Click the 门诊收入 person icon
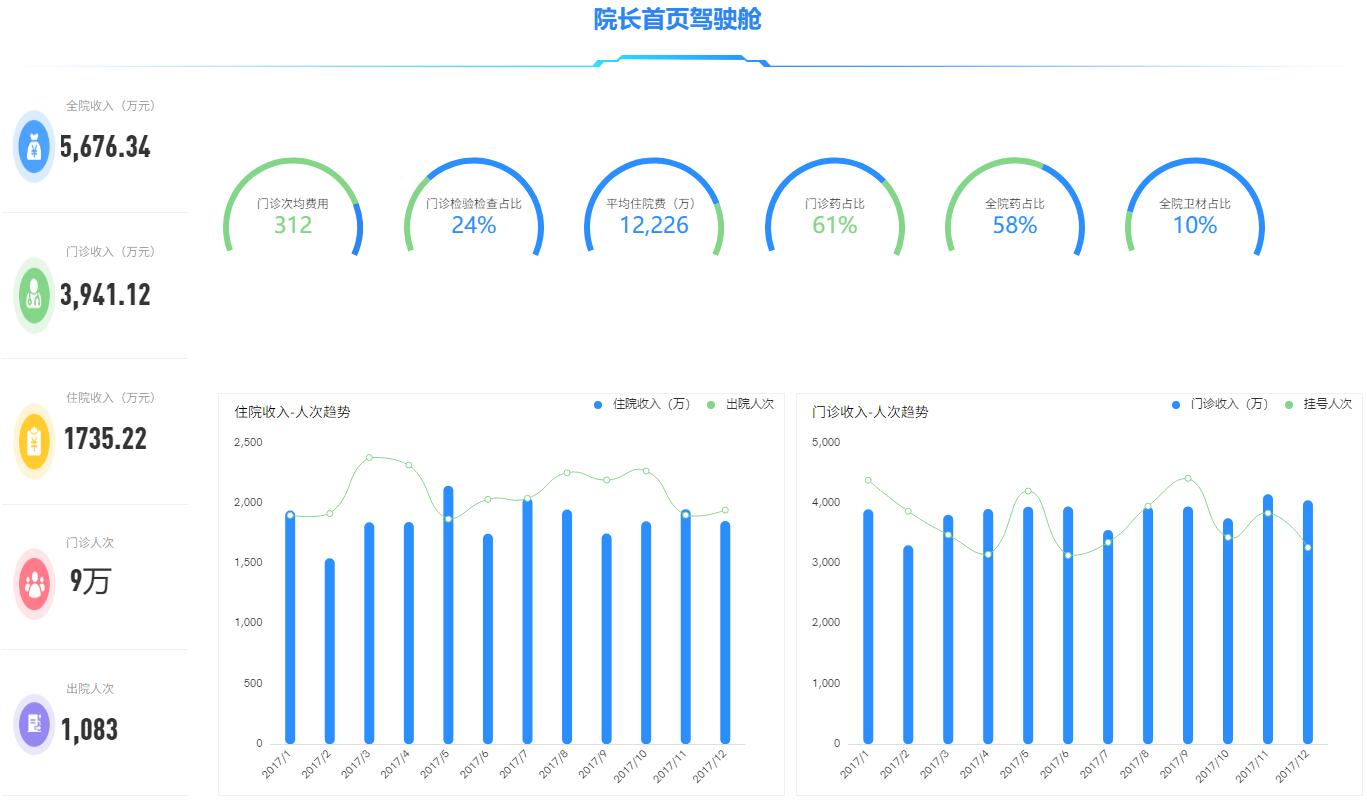Viewport: 1367px width, 802px height. 33,293
